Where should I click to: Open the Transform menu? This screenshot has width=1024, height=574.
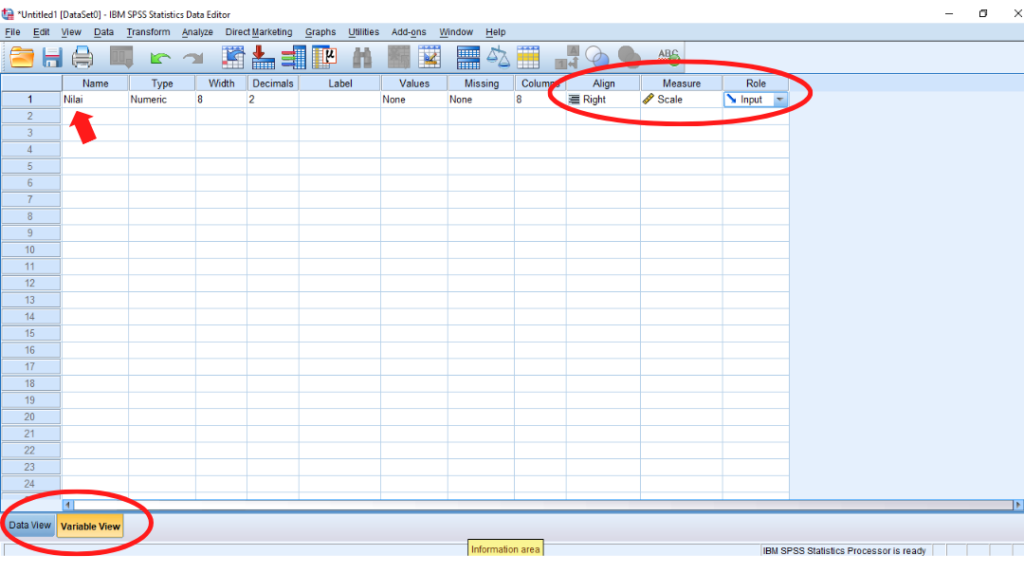tap(148, 32)
